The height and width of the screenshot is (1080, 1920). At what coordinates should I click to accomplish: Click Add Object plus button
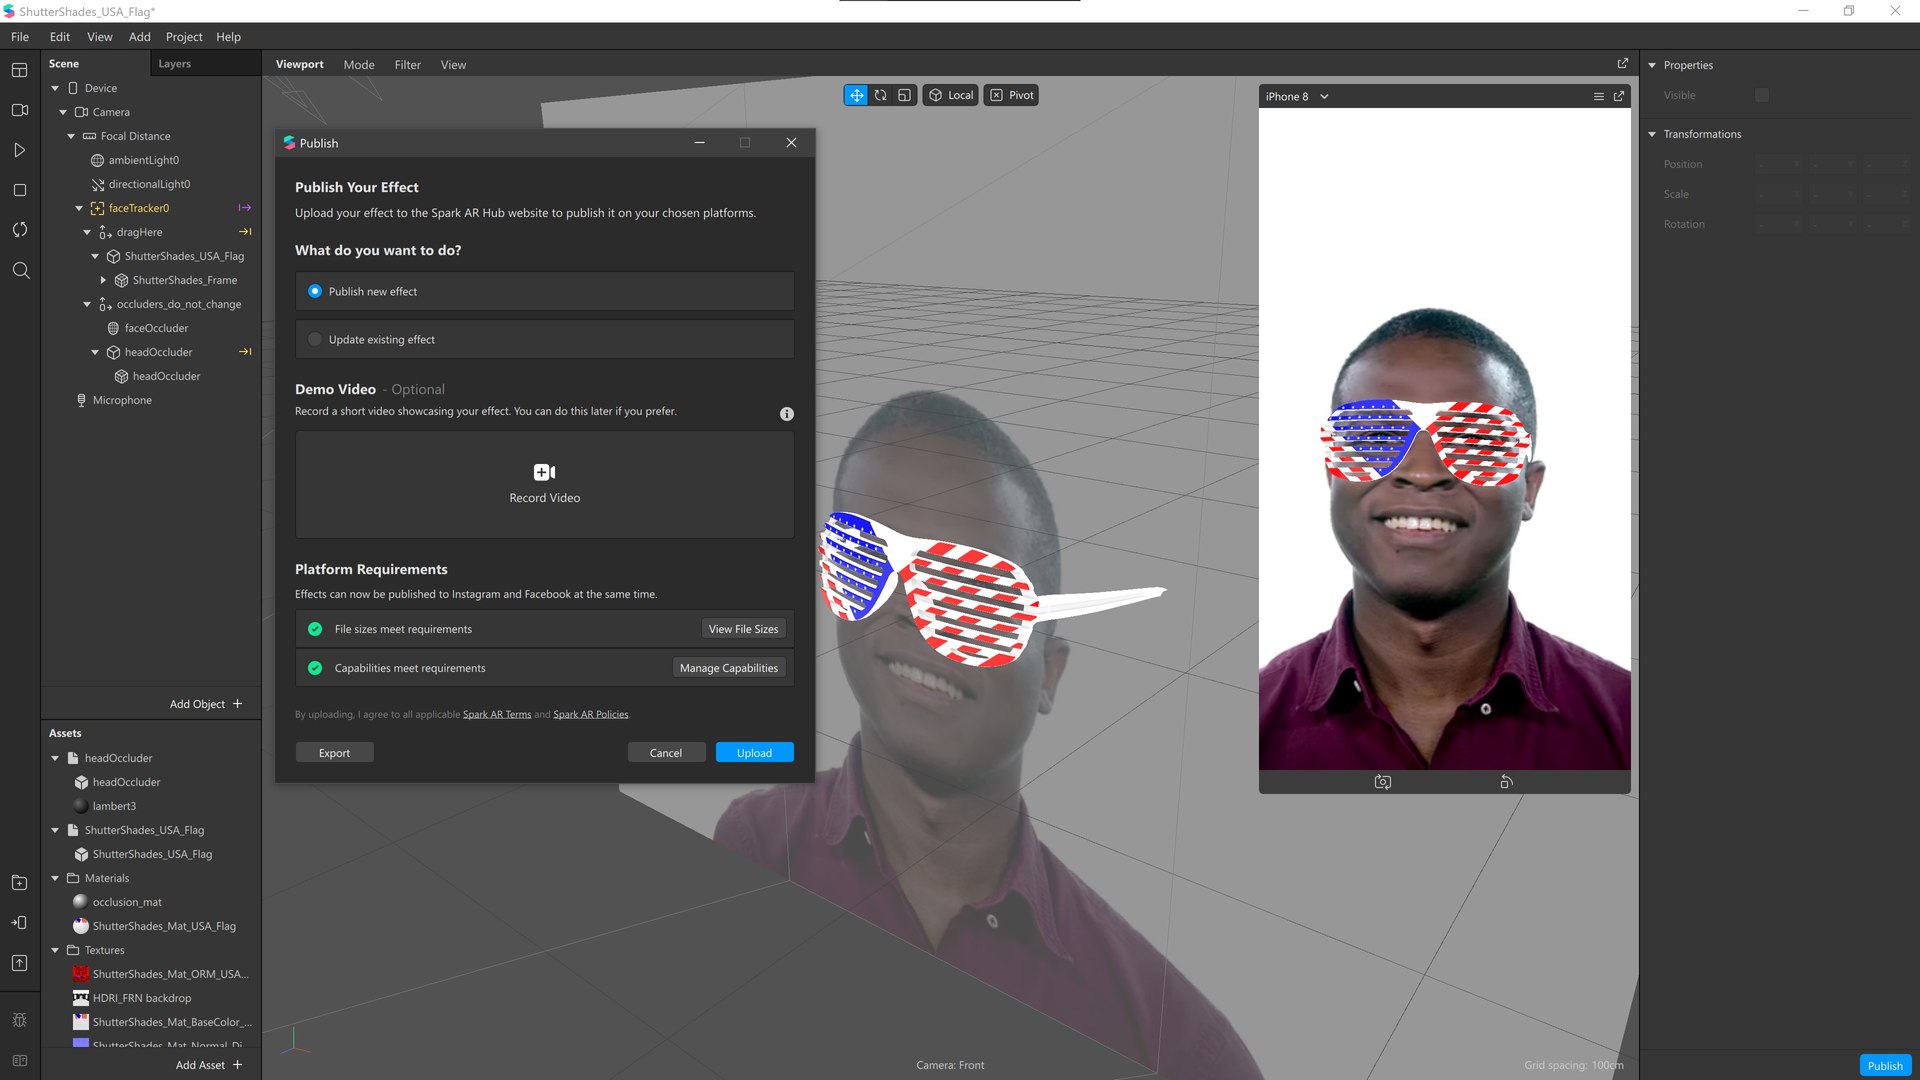click(x=237, y=704)
